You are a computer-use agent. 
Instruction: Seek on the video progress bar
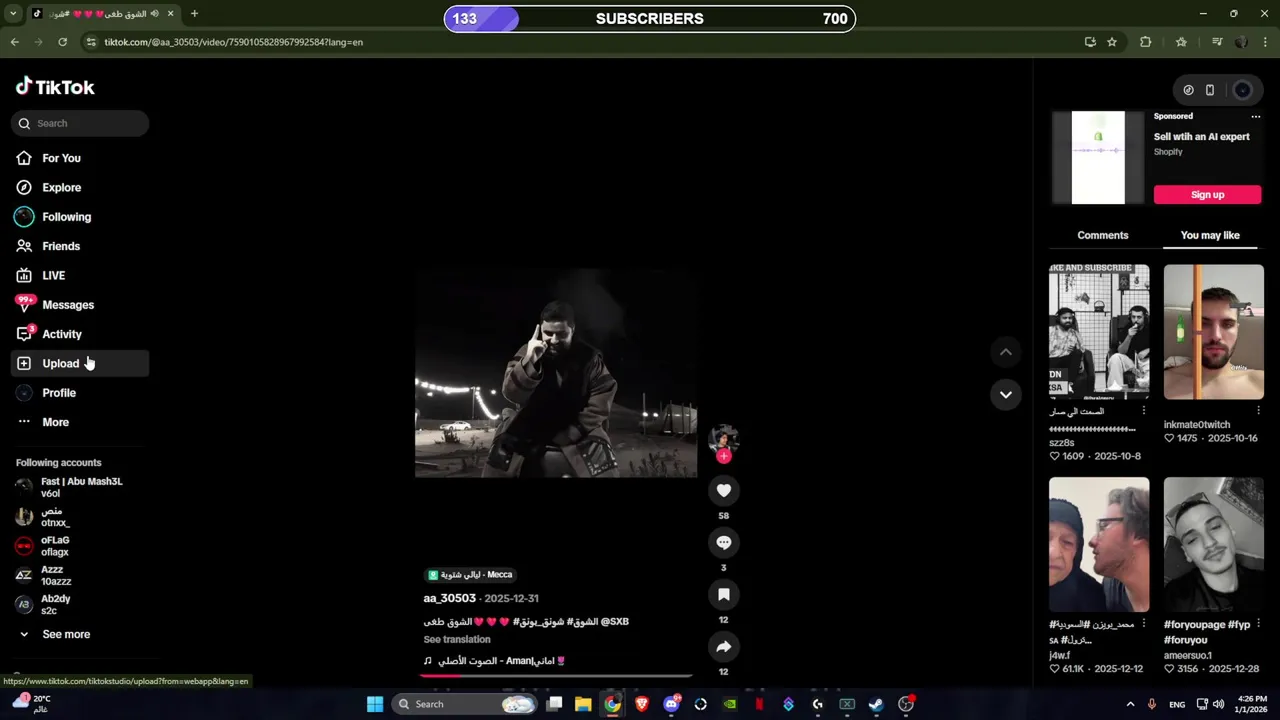(556, 676)
